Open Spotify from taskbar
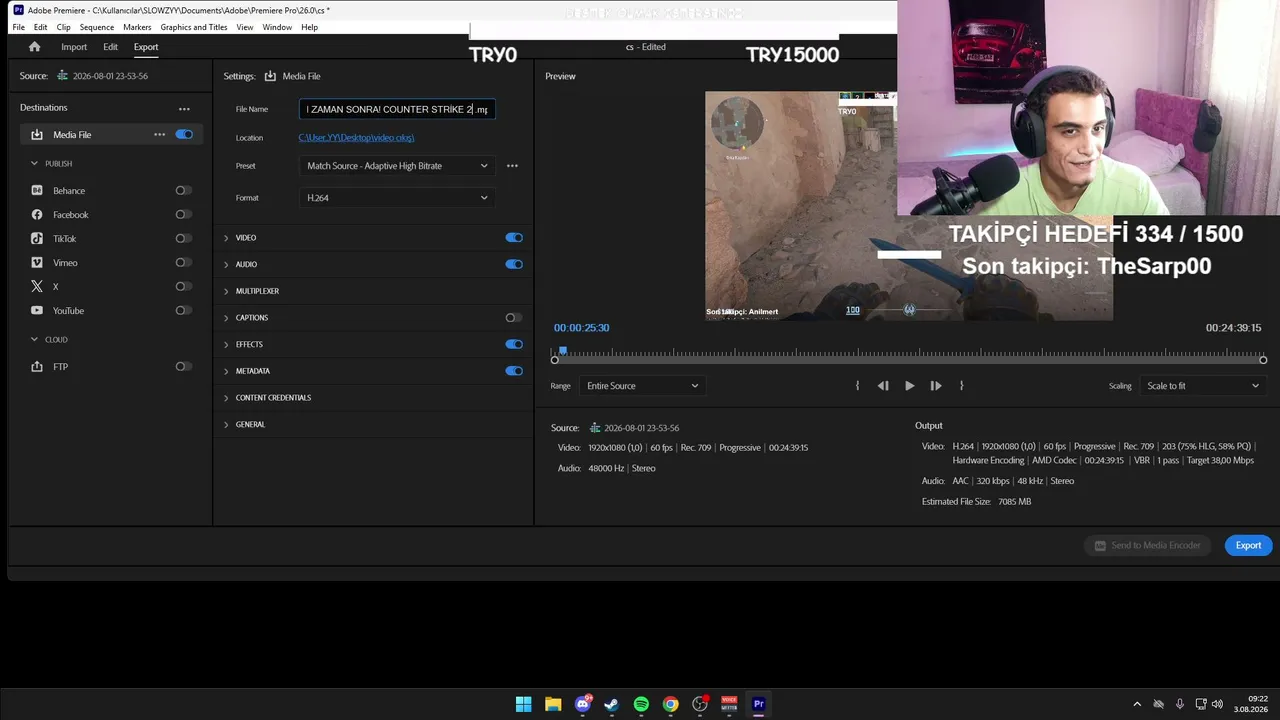This screenshot has width=1280, height=720. click(x=641, y=704)
